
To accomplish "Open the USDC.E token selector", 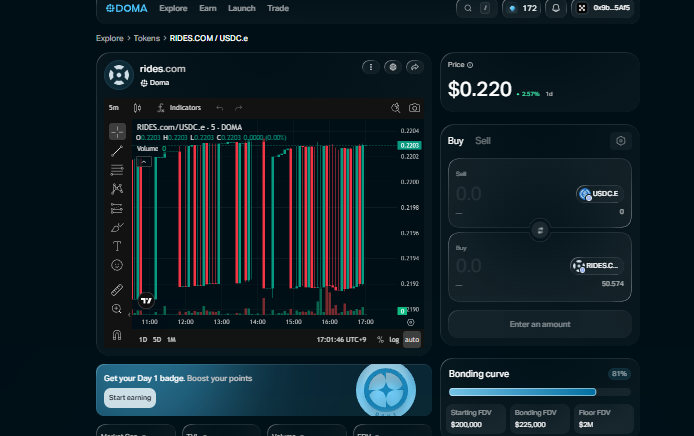I will click(x=600, y=194).
